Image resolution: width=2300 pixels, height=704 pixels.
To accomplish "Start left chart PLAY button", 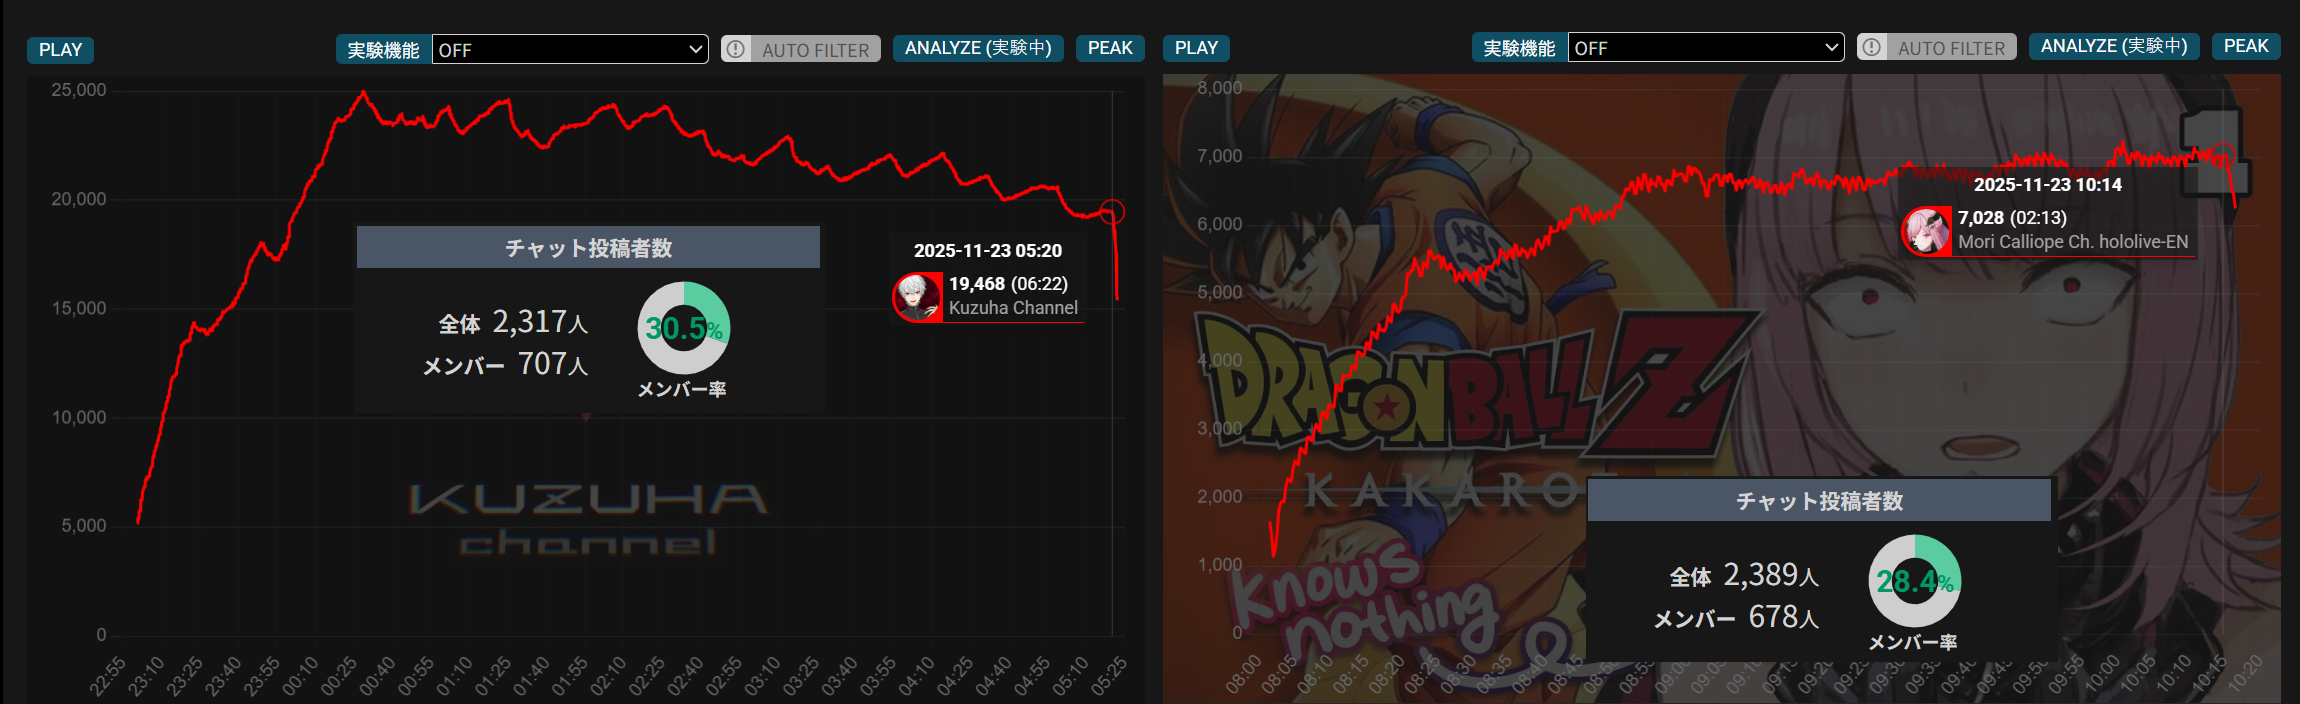I will point(61,50).
